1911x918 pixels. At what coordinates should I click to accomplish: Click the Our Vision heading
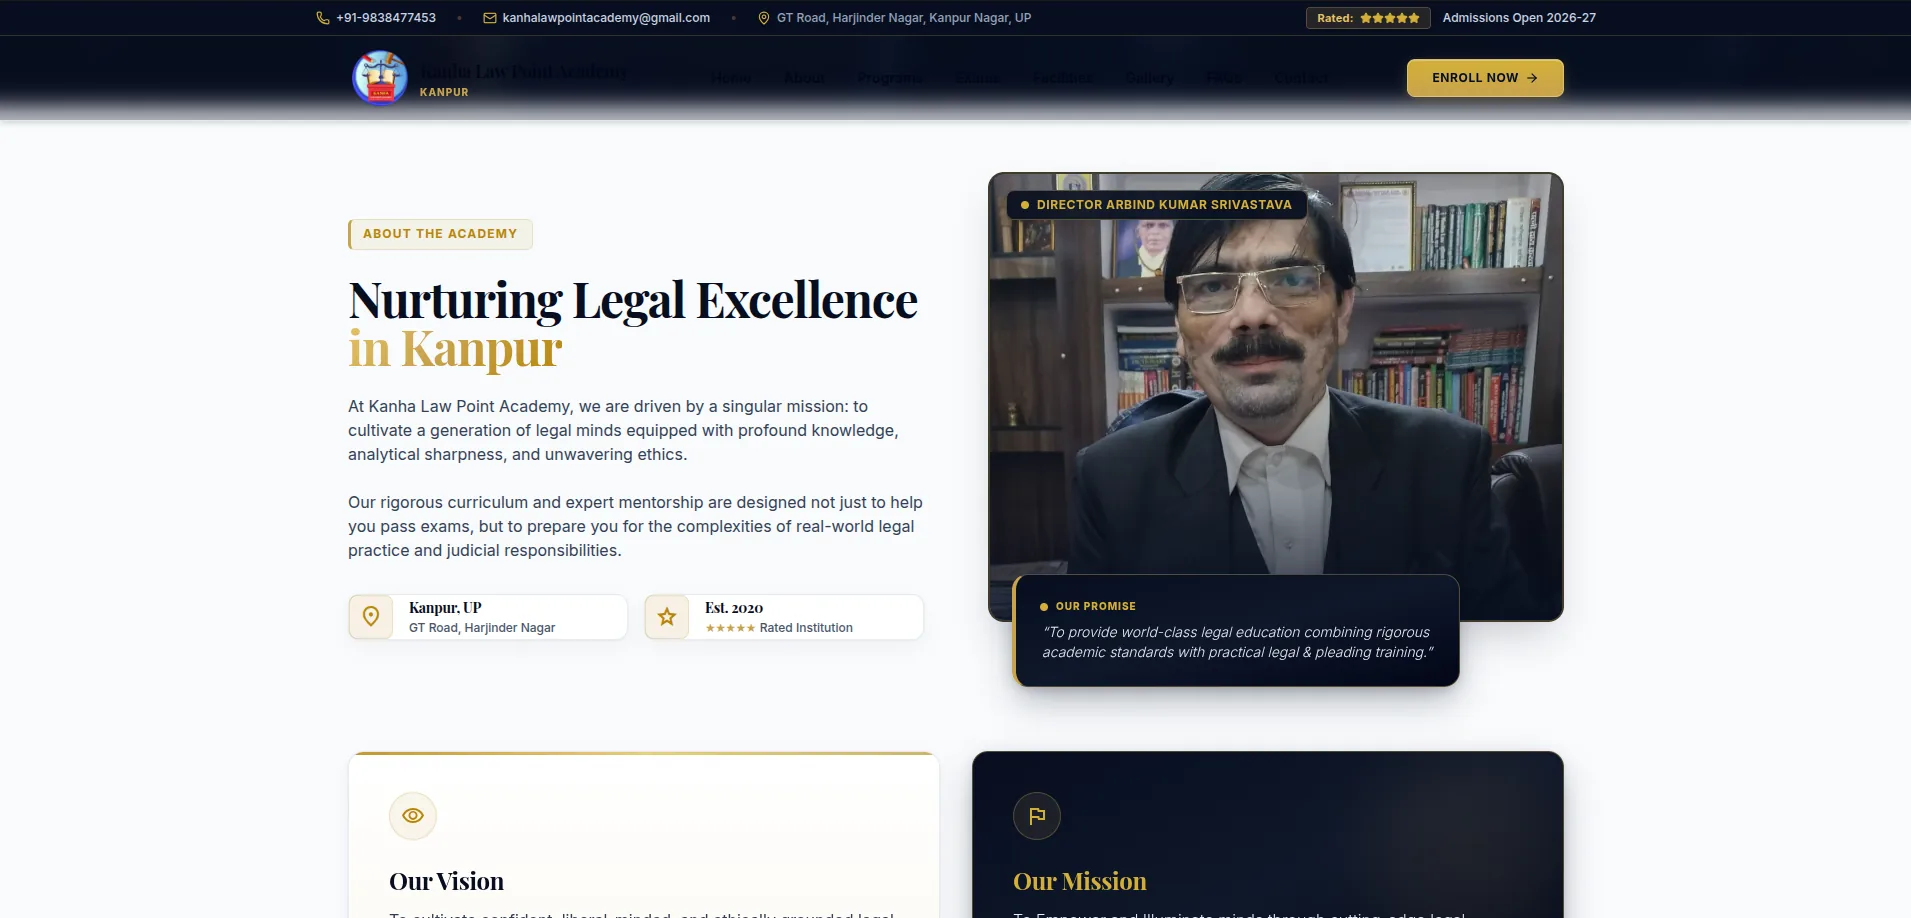[x=446, y=881]
